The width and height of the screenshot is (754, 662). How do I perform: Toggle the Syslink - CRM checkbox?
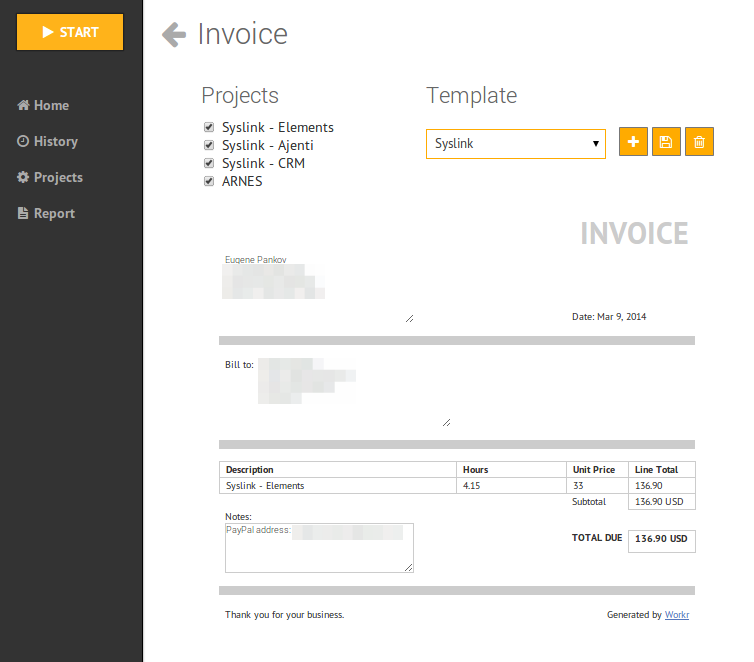[x=209, y=163]
